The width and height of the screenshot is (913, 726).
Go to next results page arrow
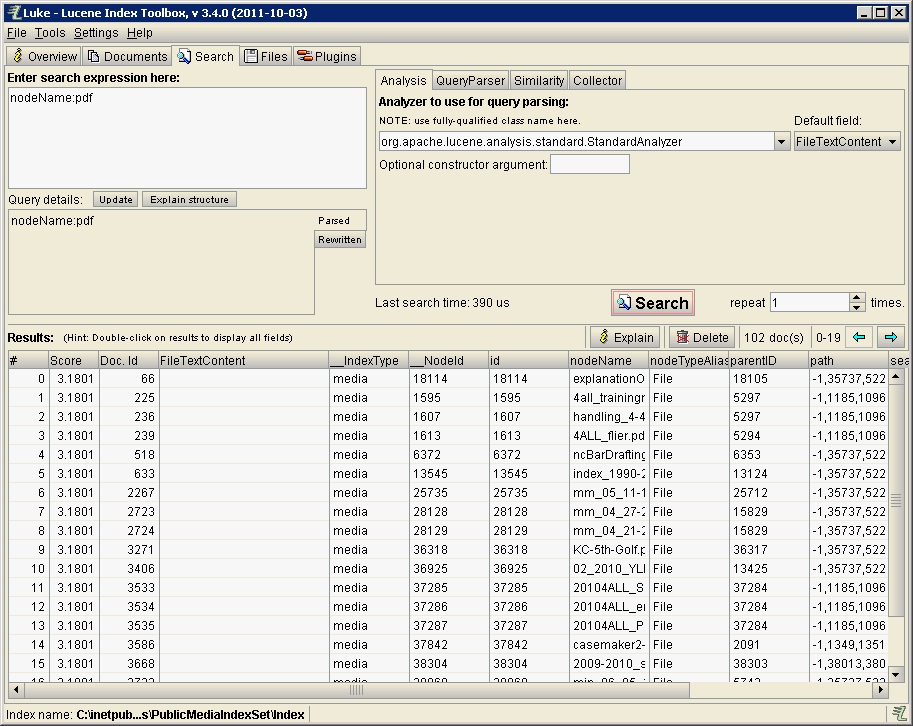coord(890,337)
